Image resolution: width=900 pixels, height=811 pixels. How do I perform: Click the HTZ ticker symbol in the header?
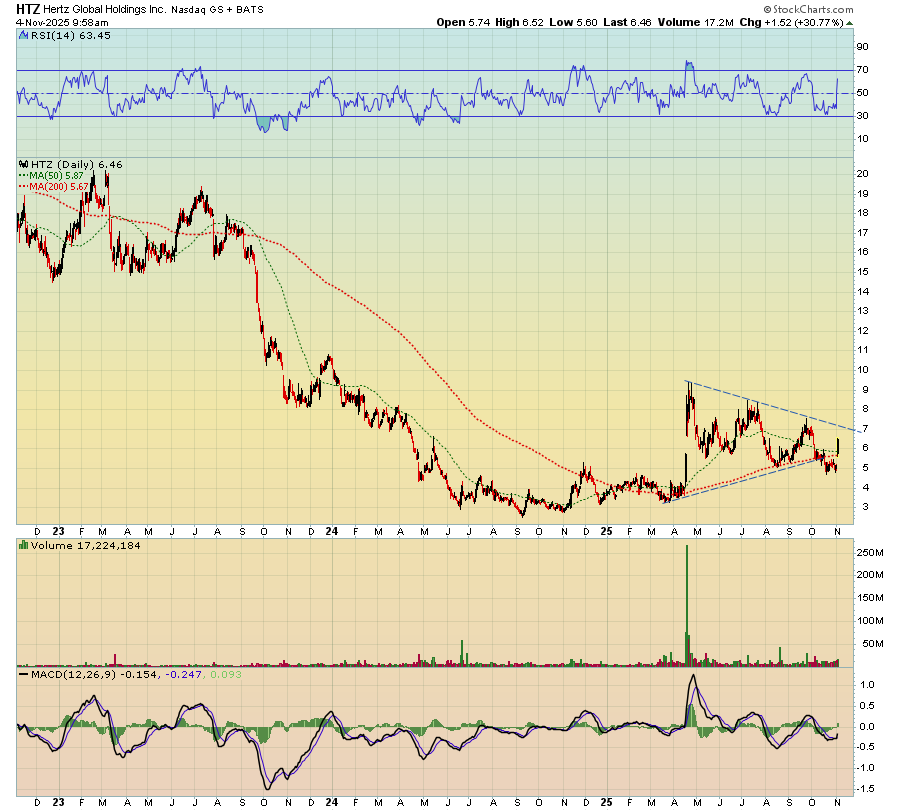pos(28,9)
